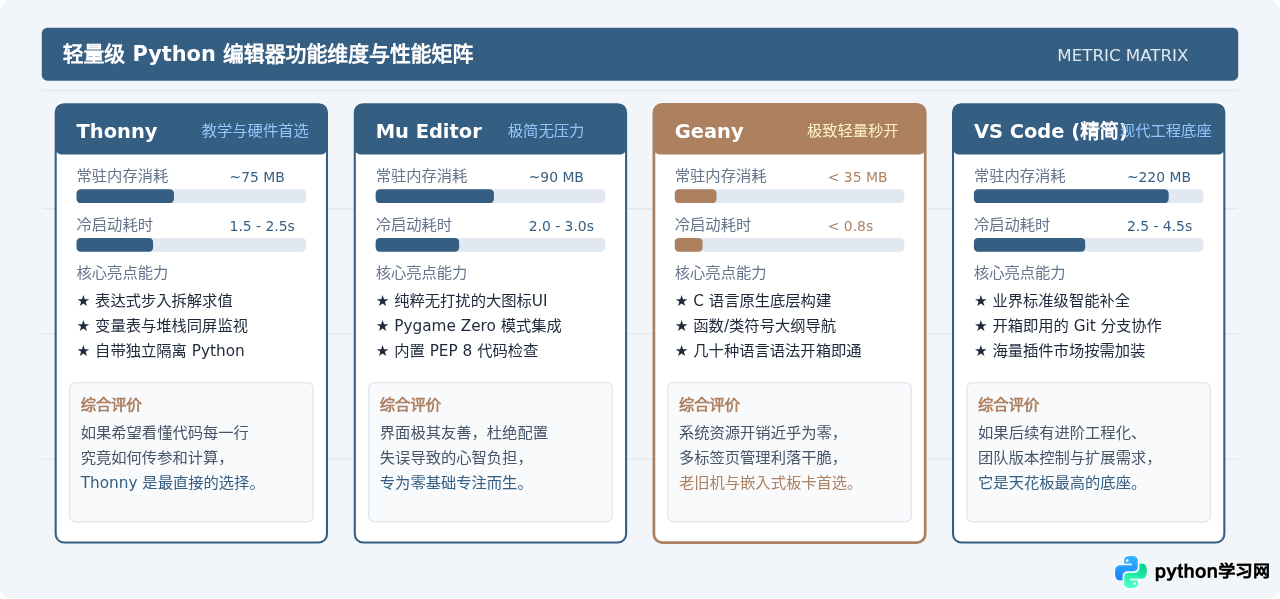Click the Geany card title
1280x599 pixels.
coord(708,131)
